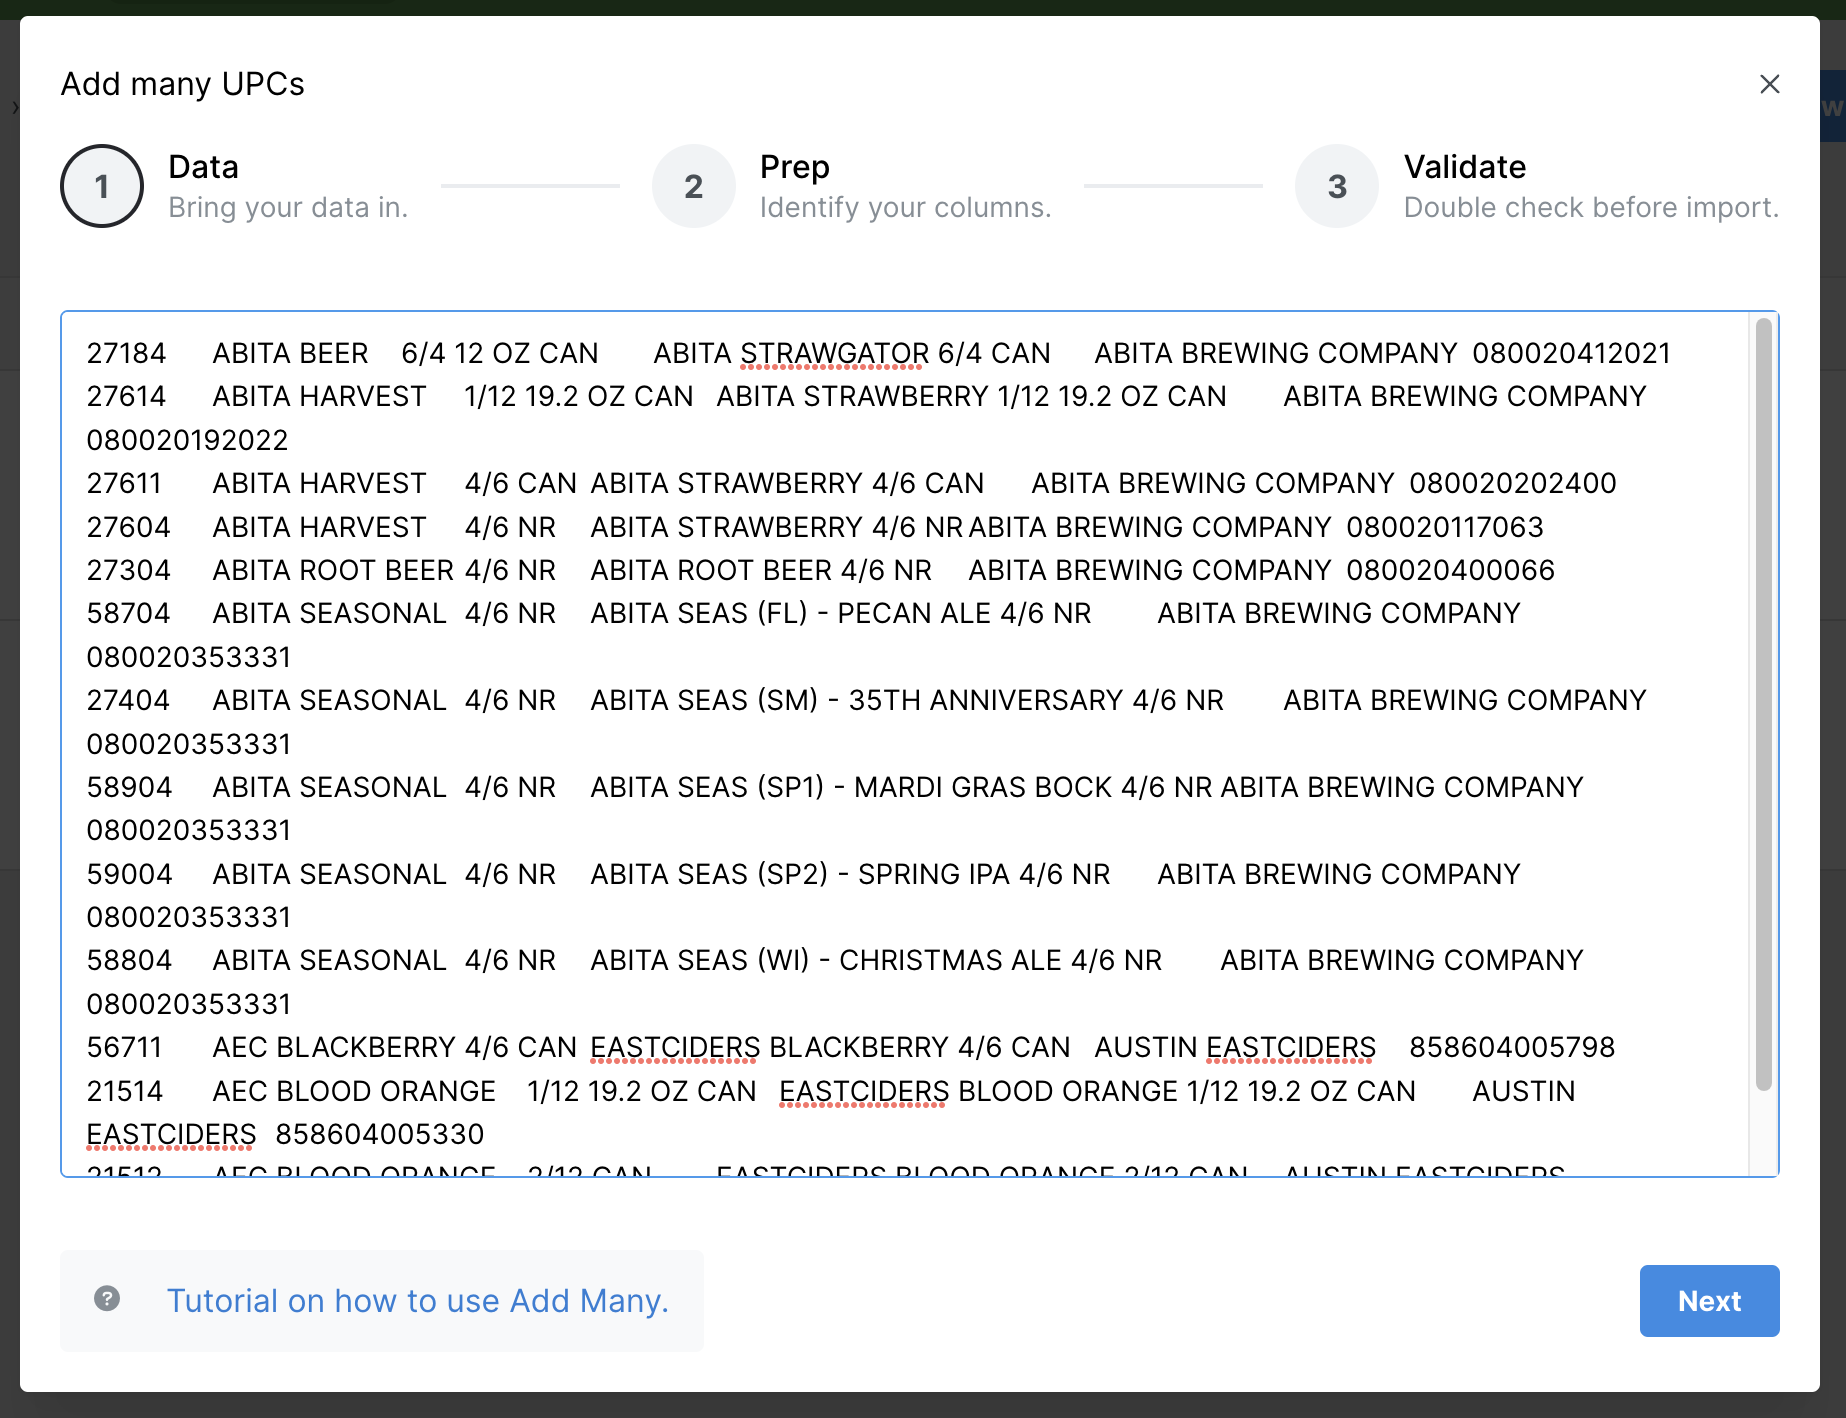Viewport: 1846px width, 1418px height.
Task: Click the misspelled word STRAWGATOR
Action: point(835,353)
